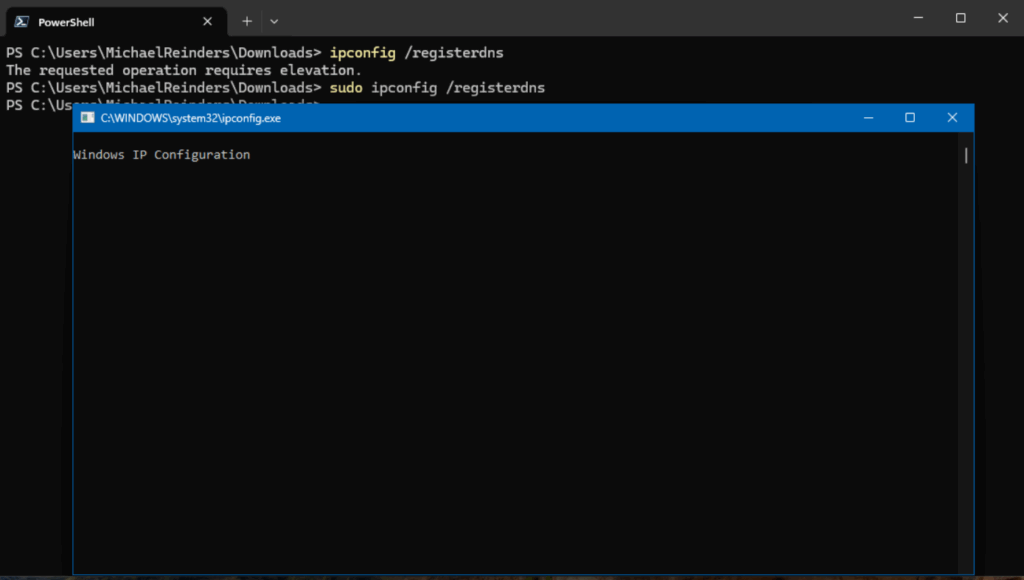Click the maximize icon on ipconfig window
Screen dimensions: 1024x580
(910, 117)
